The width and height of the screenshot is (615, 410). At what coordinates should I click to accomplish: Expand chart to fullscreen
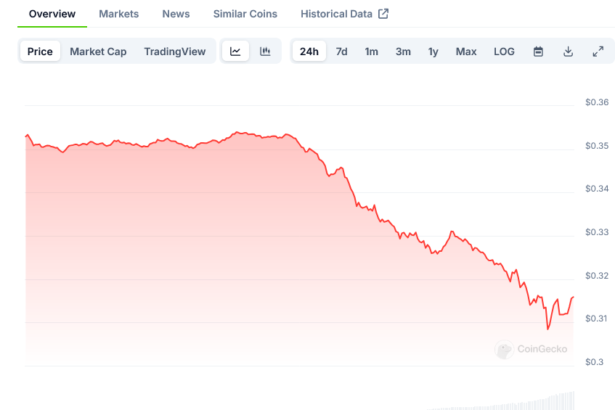point(598,51)
